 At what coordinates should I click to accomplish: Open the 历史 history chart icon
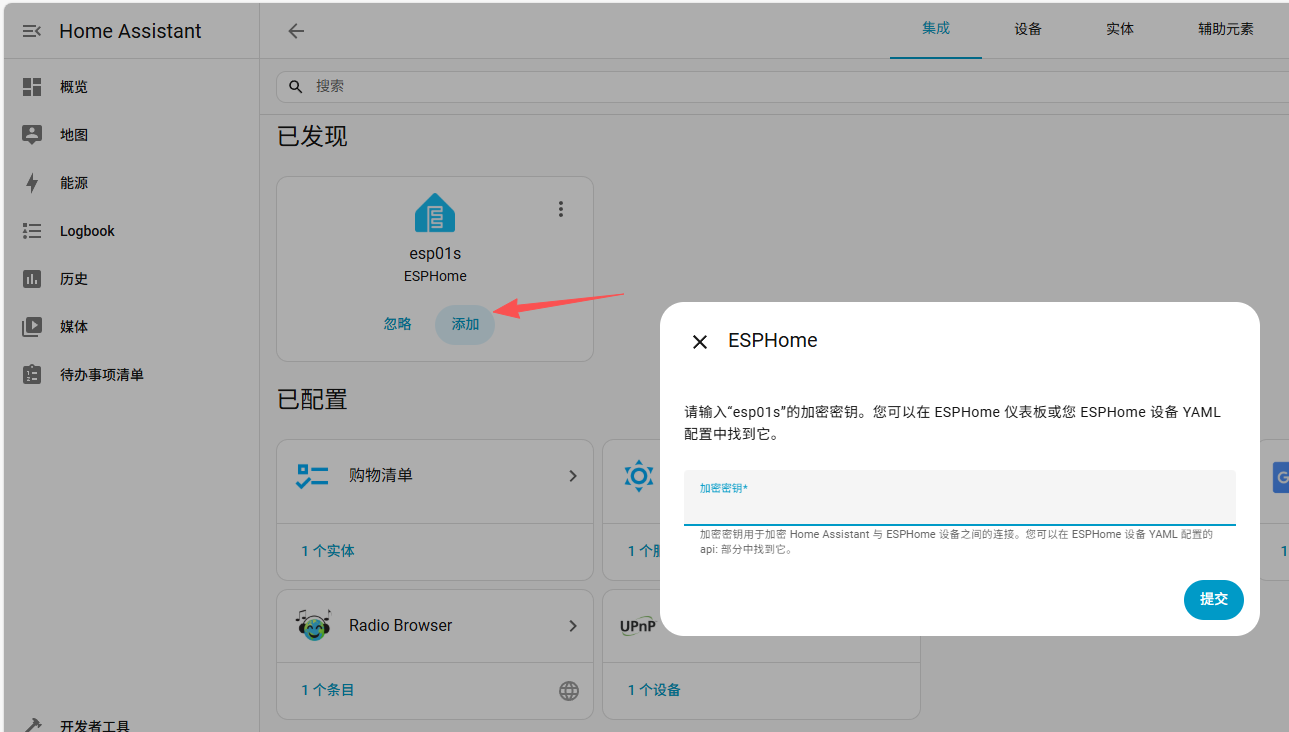[32, 279]
